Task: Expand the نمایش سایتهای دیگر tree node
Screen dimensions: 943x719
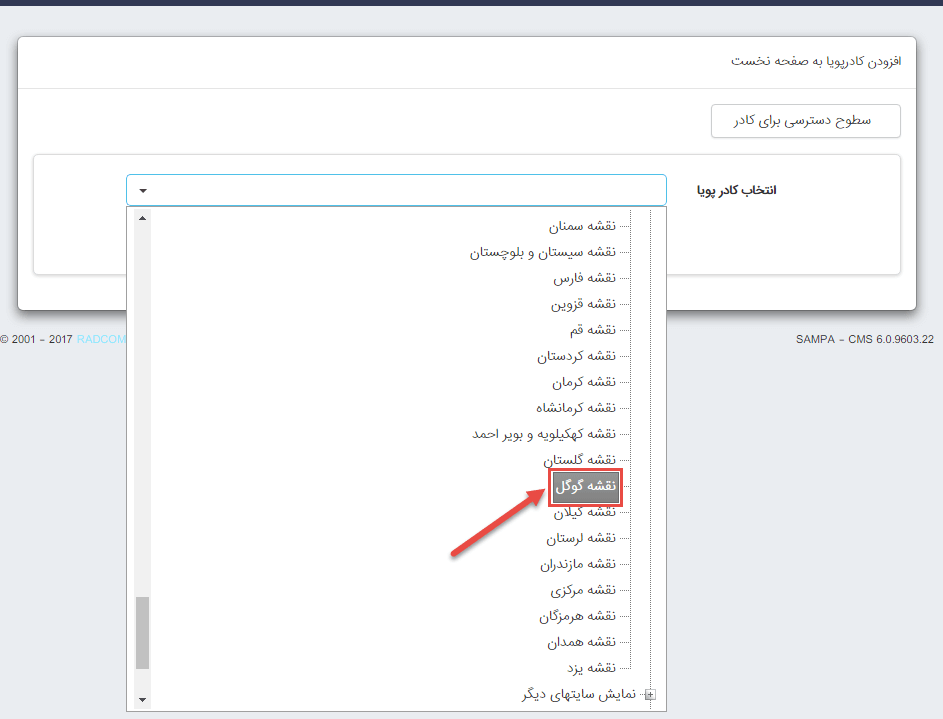Action: coord(650,694)
